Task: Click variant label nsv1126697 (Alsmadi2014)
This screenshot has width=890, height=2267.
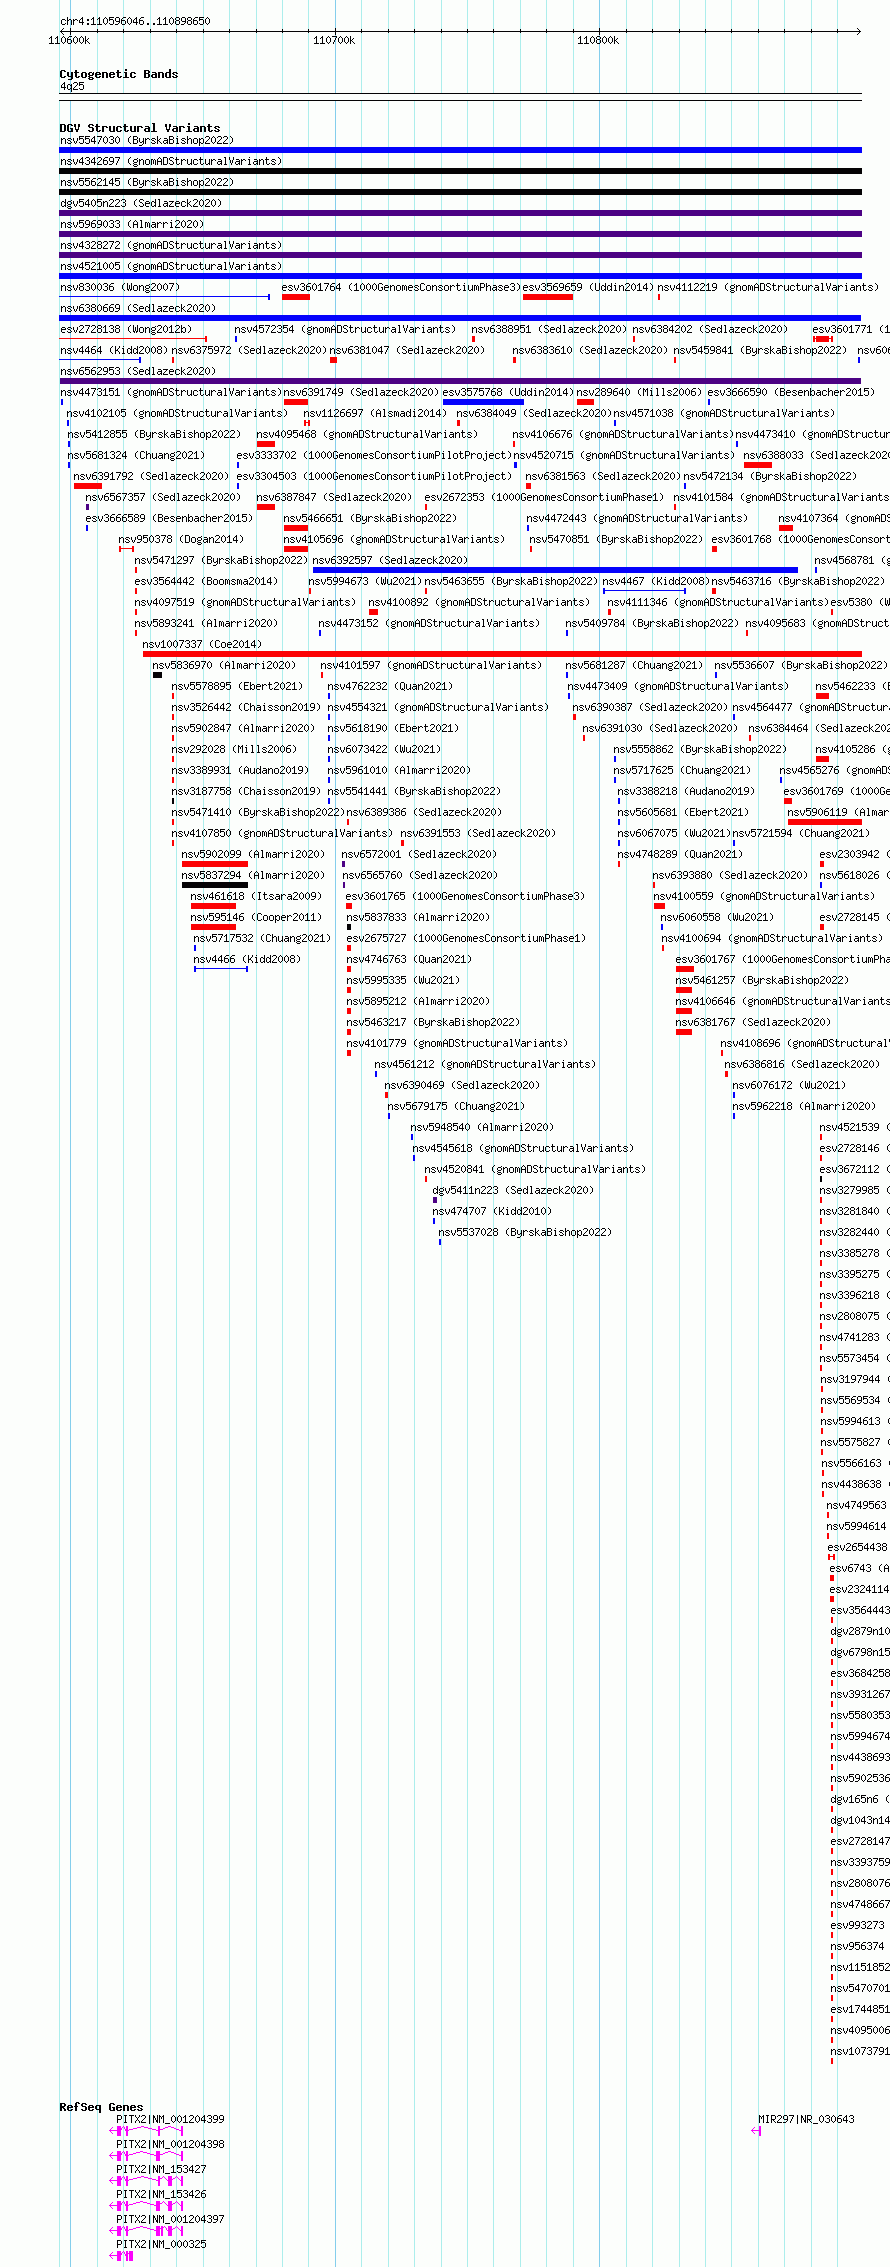Action: tap(375, 414)
